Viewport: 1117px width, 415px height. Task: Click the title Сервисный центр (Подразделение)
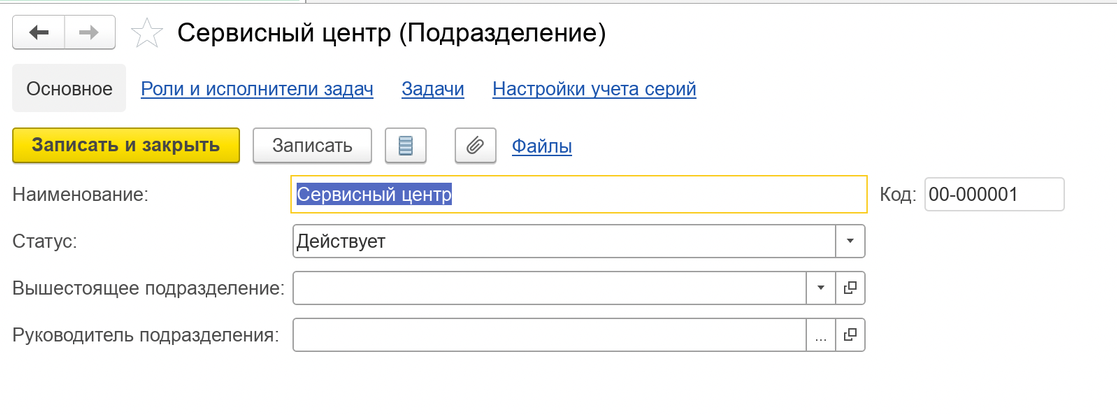coord(392,33)
